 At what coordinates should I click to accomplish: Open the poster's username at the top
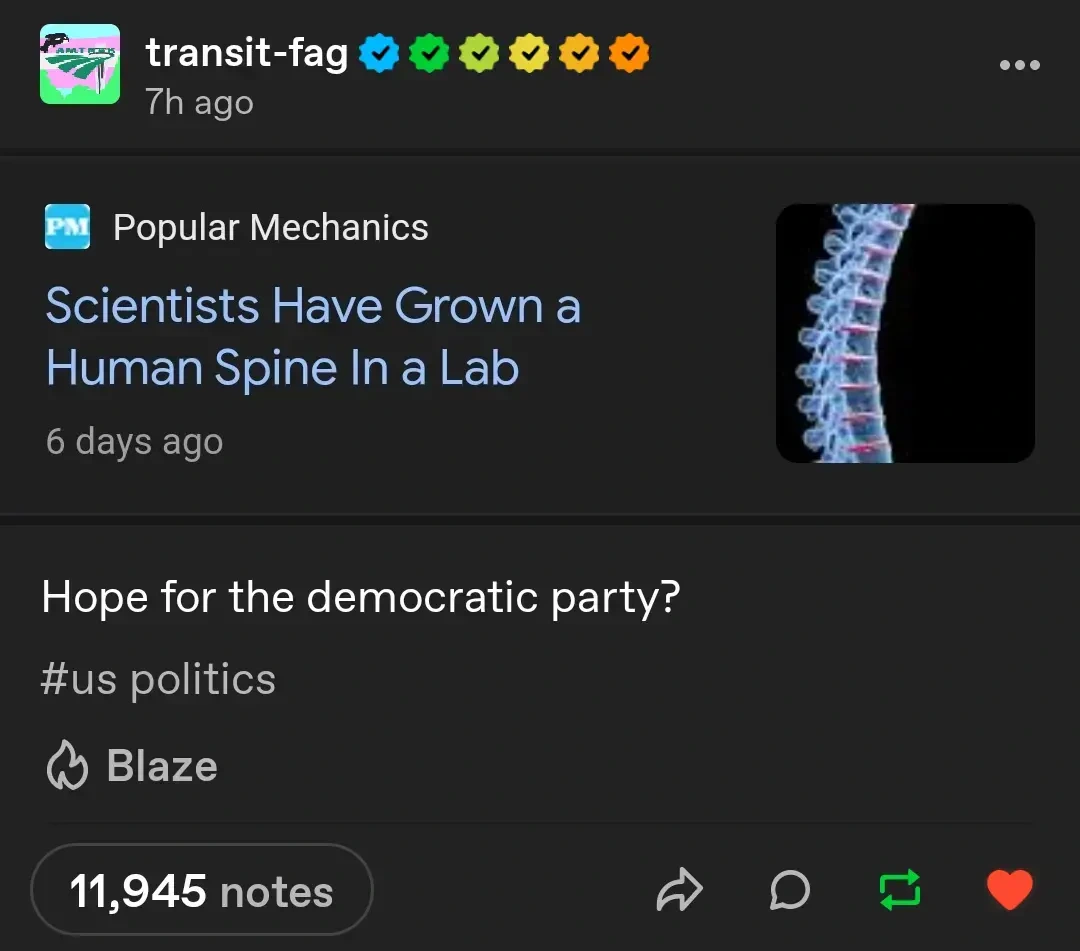click(246, 53)
